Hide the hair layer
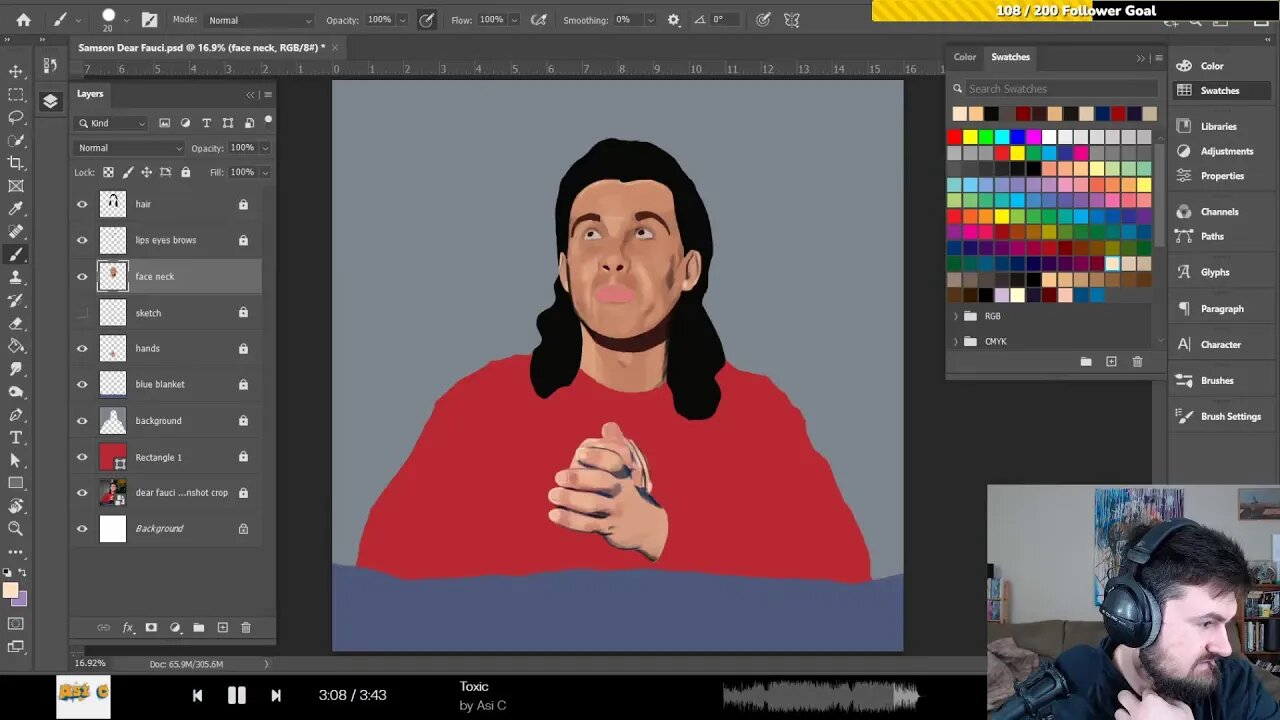1280x720 pixels. (82, 204)
